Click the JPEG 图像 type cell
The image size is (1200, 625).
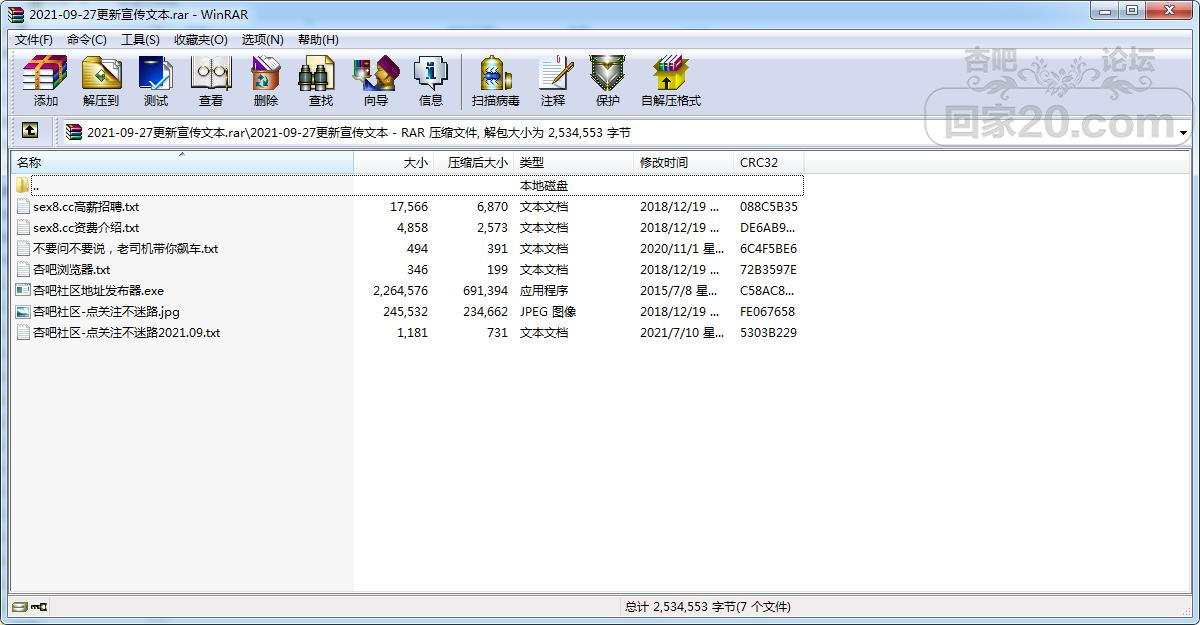pos(548,312)
